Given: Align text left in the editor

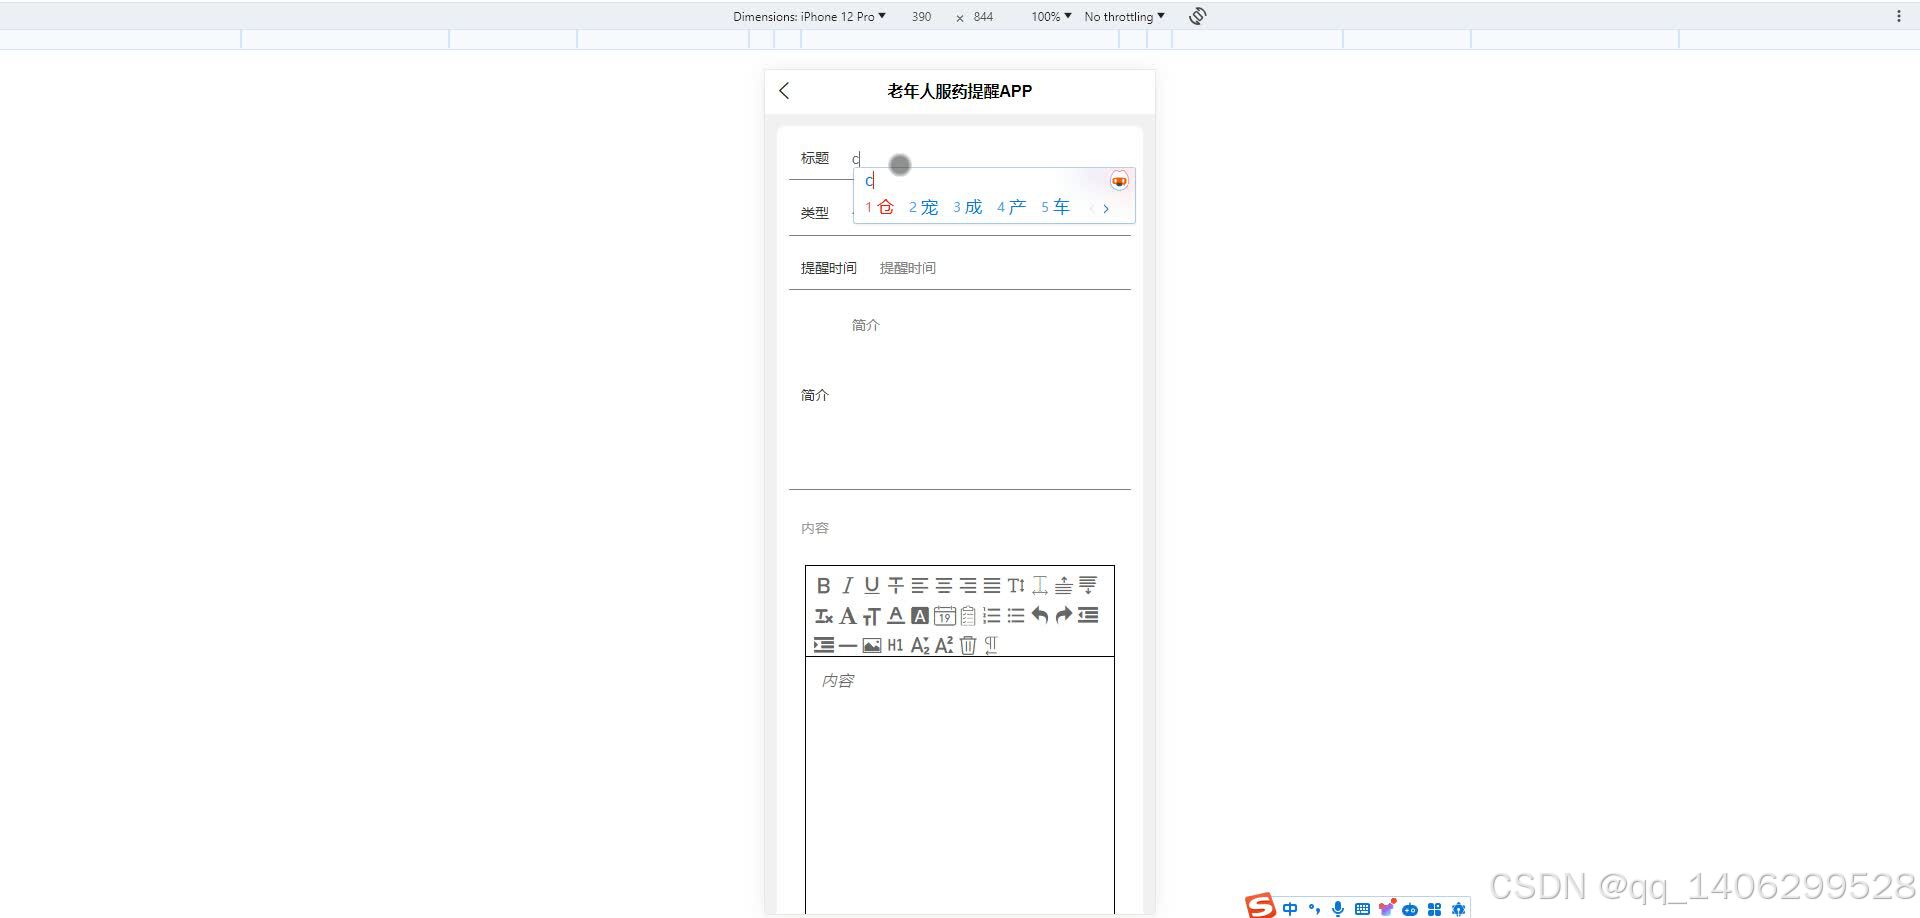Looking at the screenshot, I should click(x=919, y=586).
